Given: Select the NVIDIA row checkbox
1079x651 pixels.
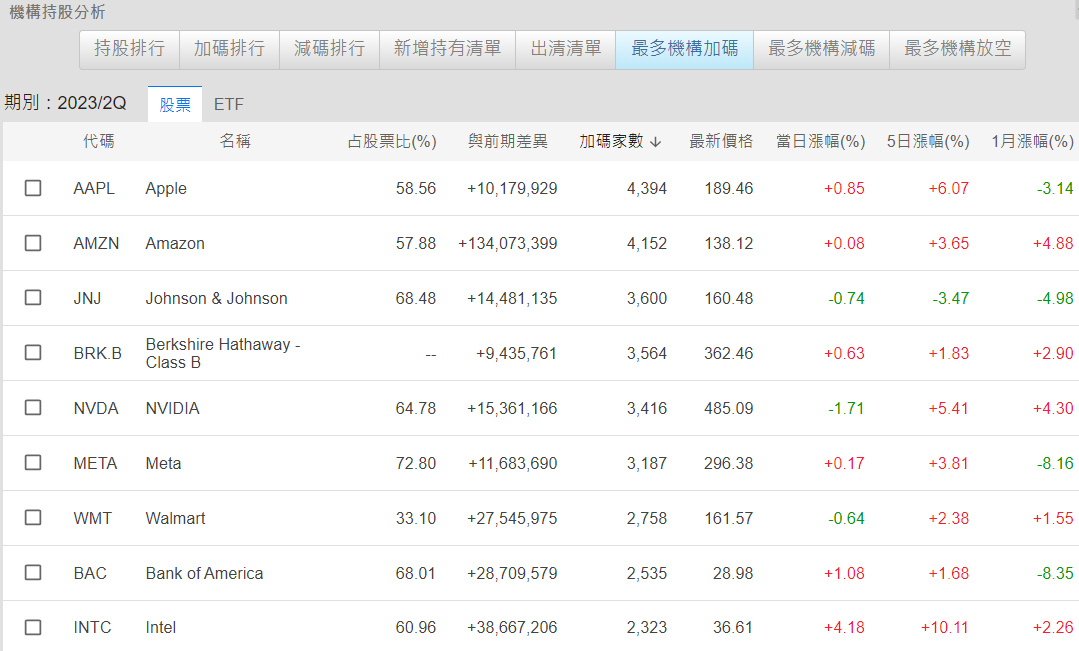Looking at the screenshot, I should 33,408.
